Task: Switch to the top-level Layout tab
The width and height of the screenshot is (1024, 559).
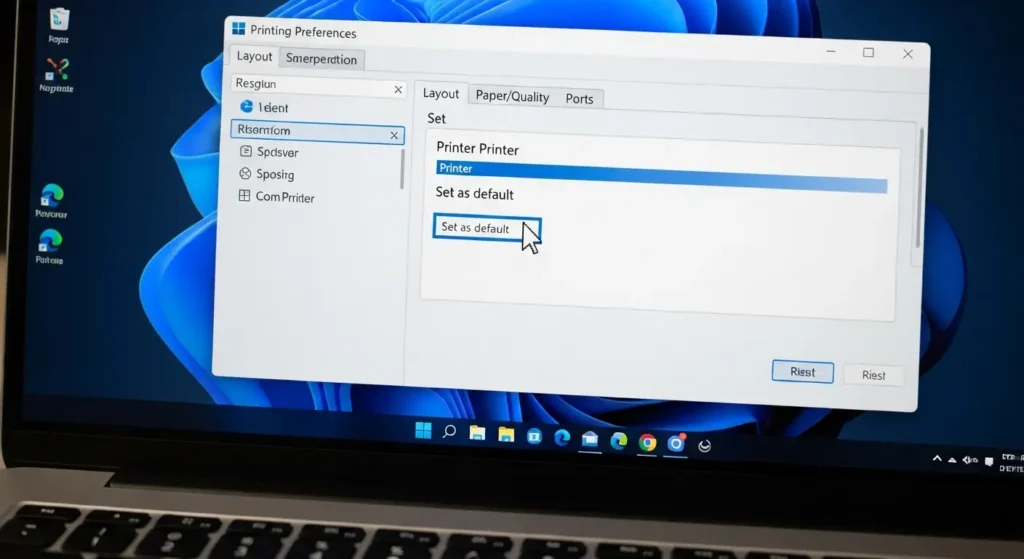Action: (x=254, y=56)
